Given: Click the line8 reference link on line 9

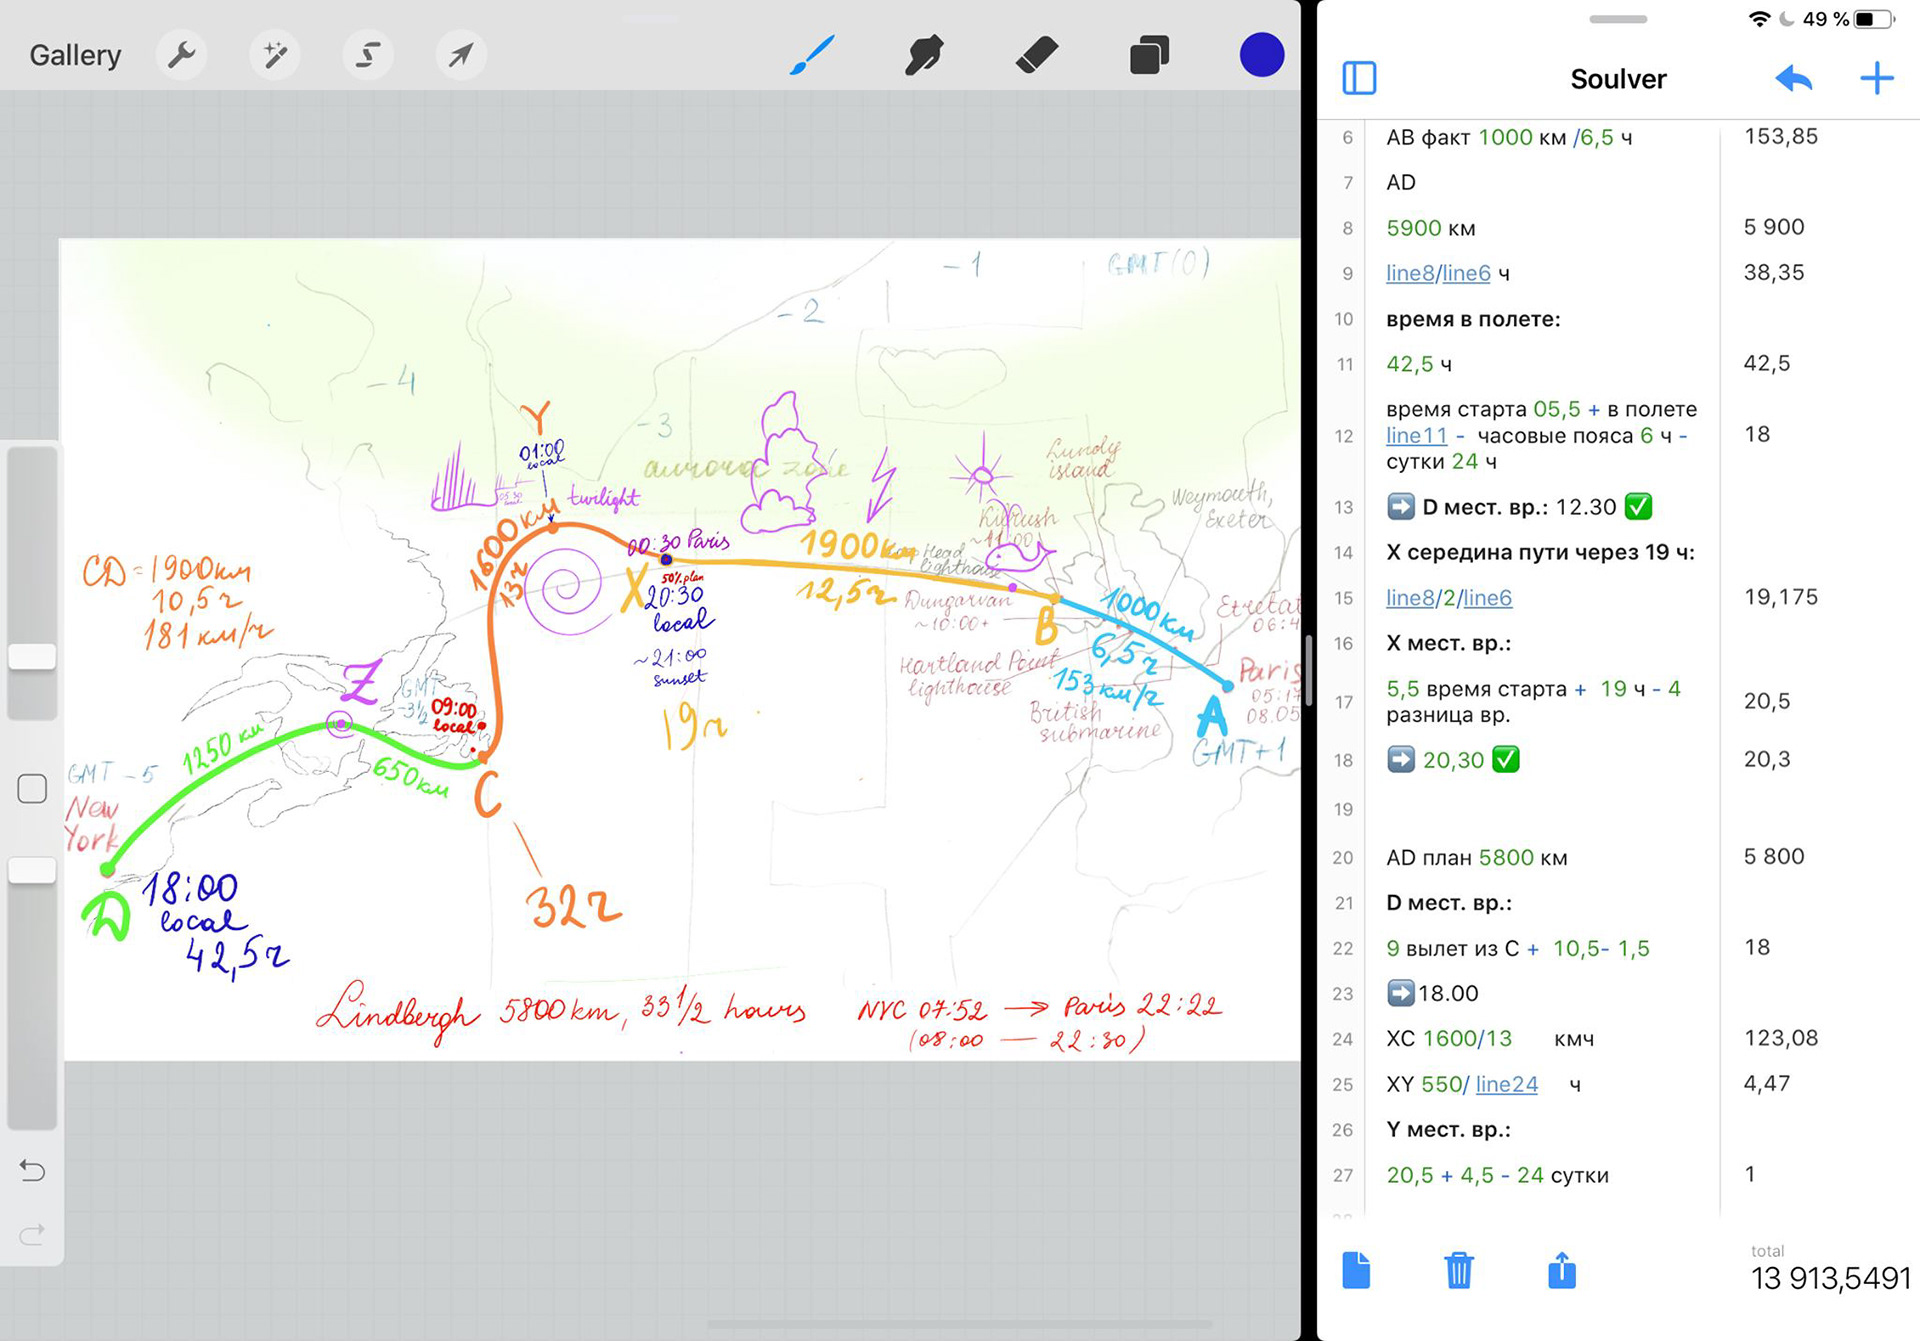Looking at the screenshot, I should 1409,273.
